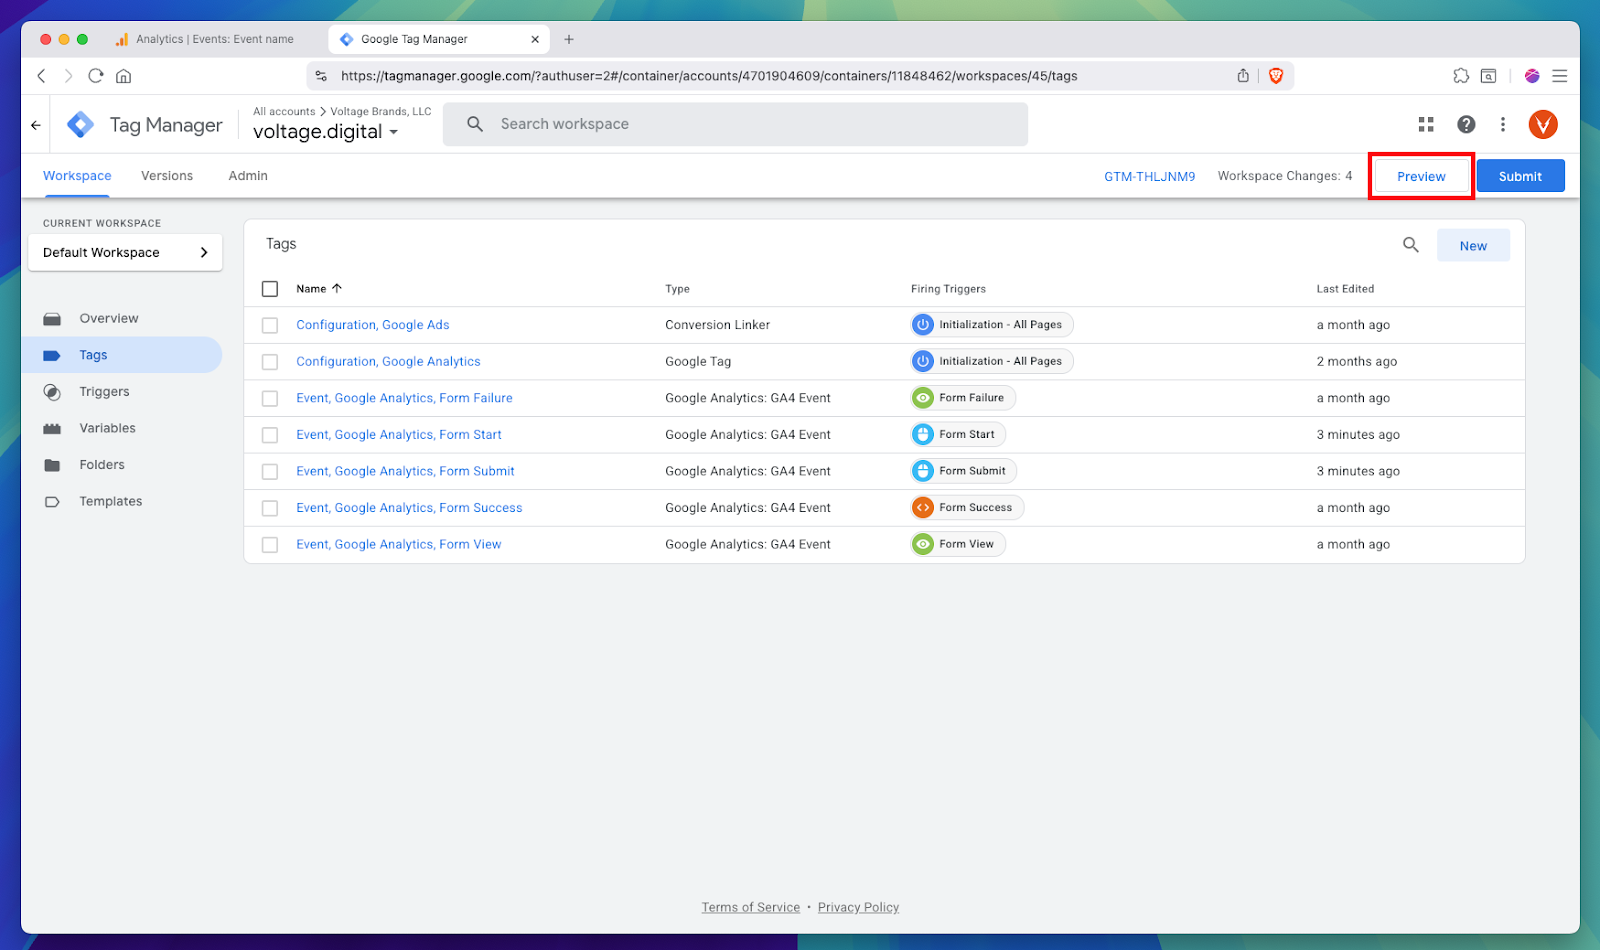The width and height of the screenshot is (1600, 950).
Task: Open browser extensions puzzle icon
Action: (1461, 76)
